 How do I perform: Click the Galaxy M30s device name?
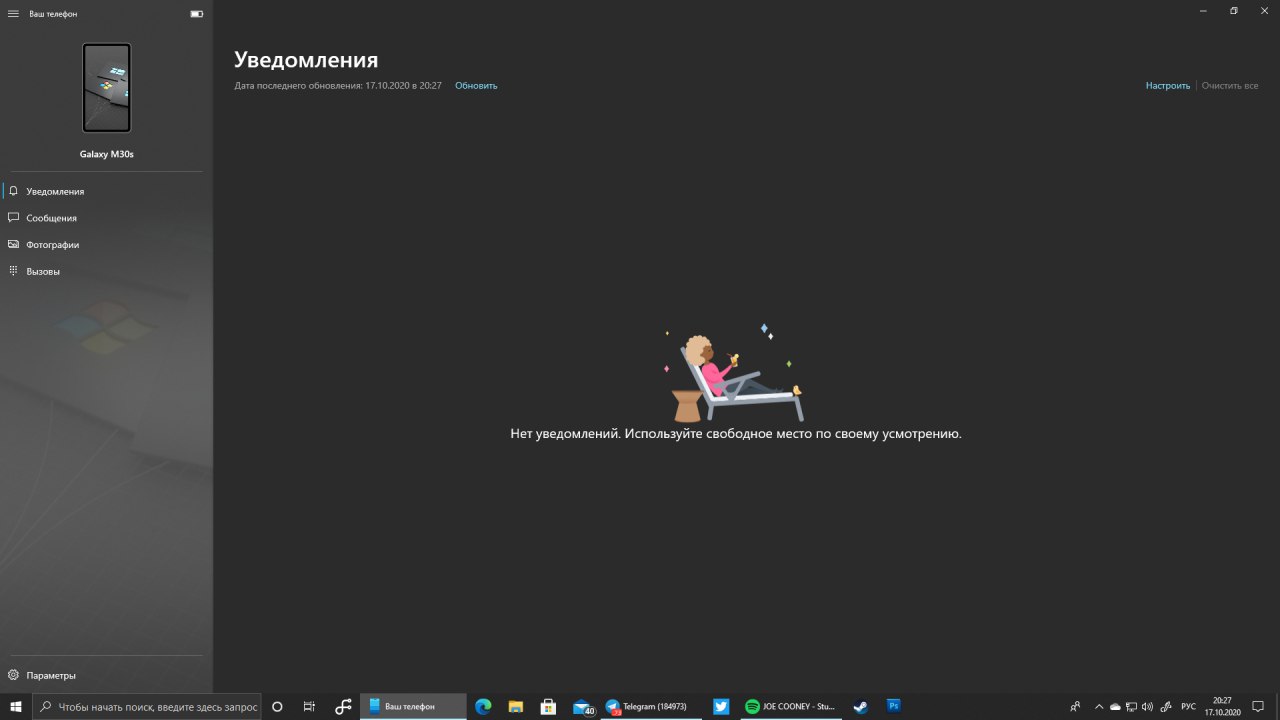tap(107, 155)
